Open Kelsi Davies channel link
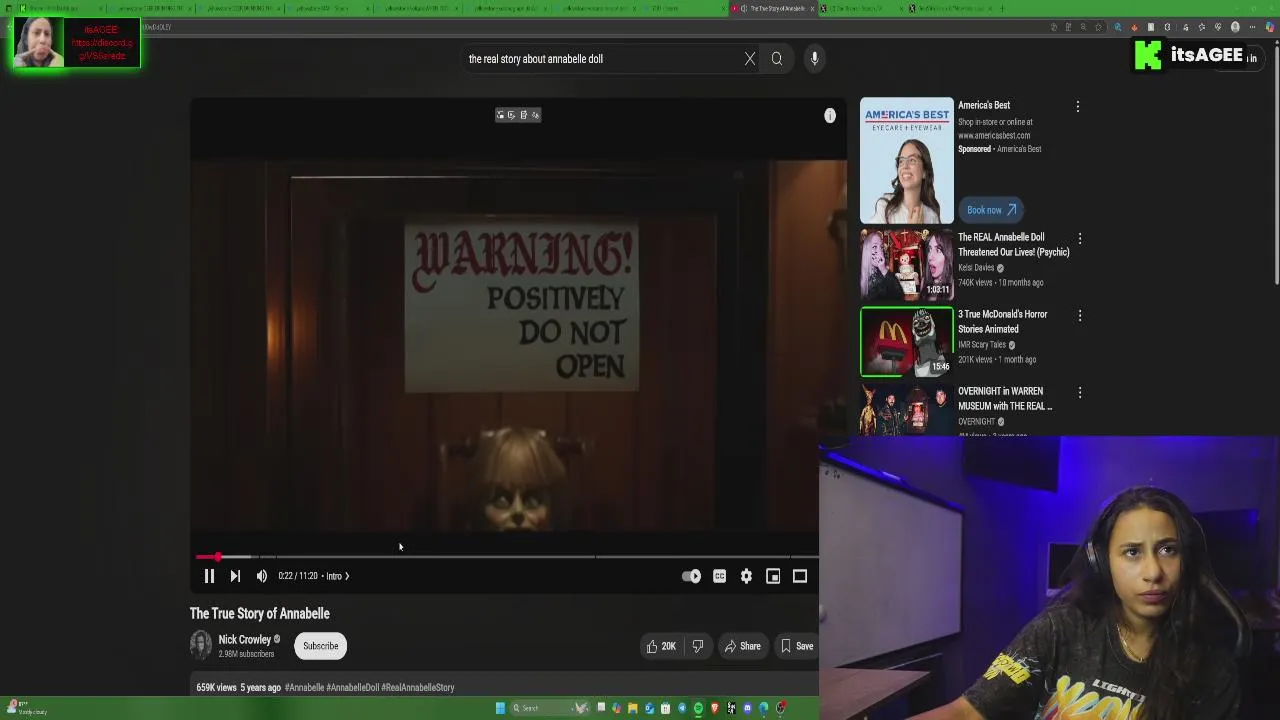Viewport: 1280px width, 720px height. pyautogui.click(x=976, y=268)
